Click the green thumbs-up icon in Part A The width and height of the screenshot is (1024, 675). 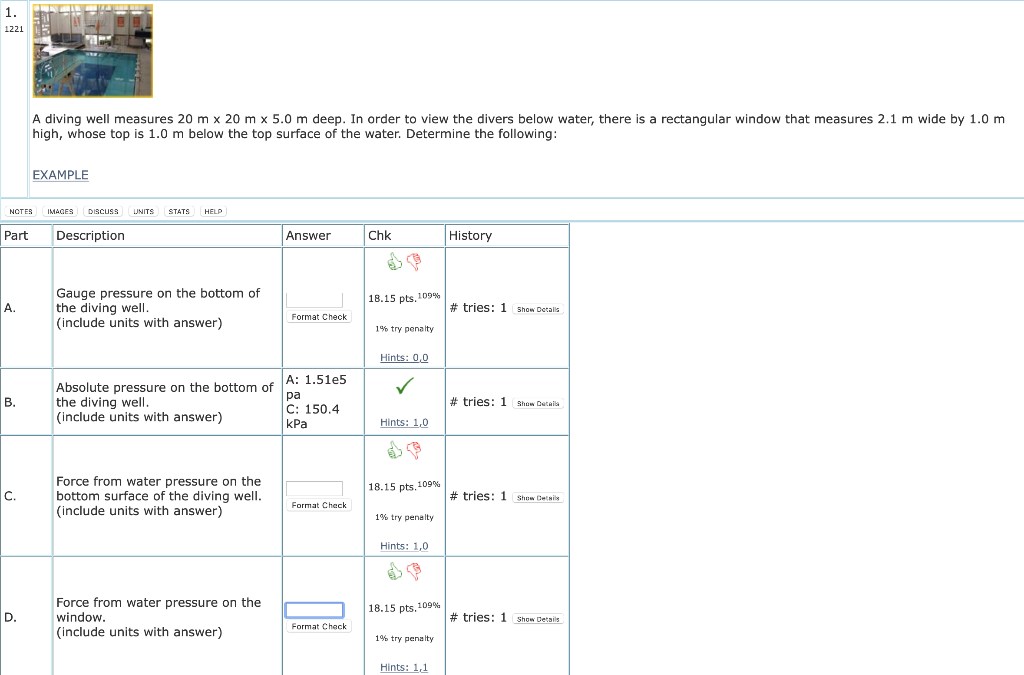(x=394, y=262)
